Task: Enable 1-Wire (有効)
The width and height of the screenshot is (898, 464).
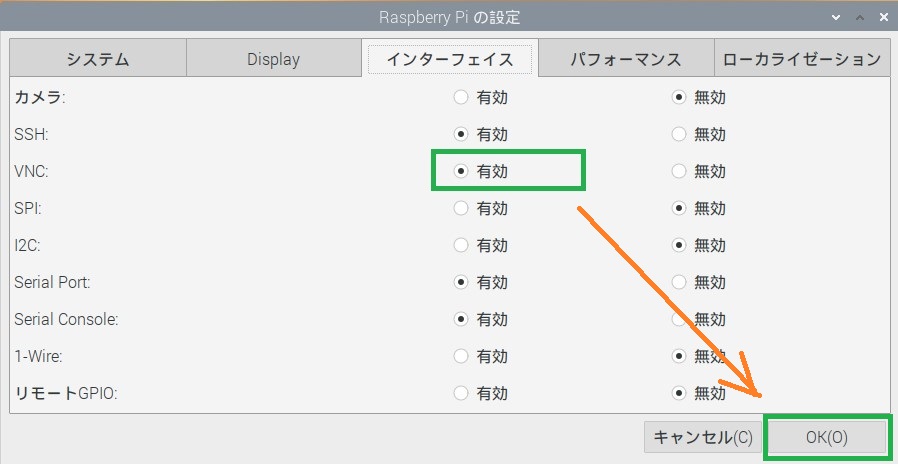Action: (461, 356)
